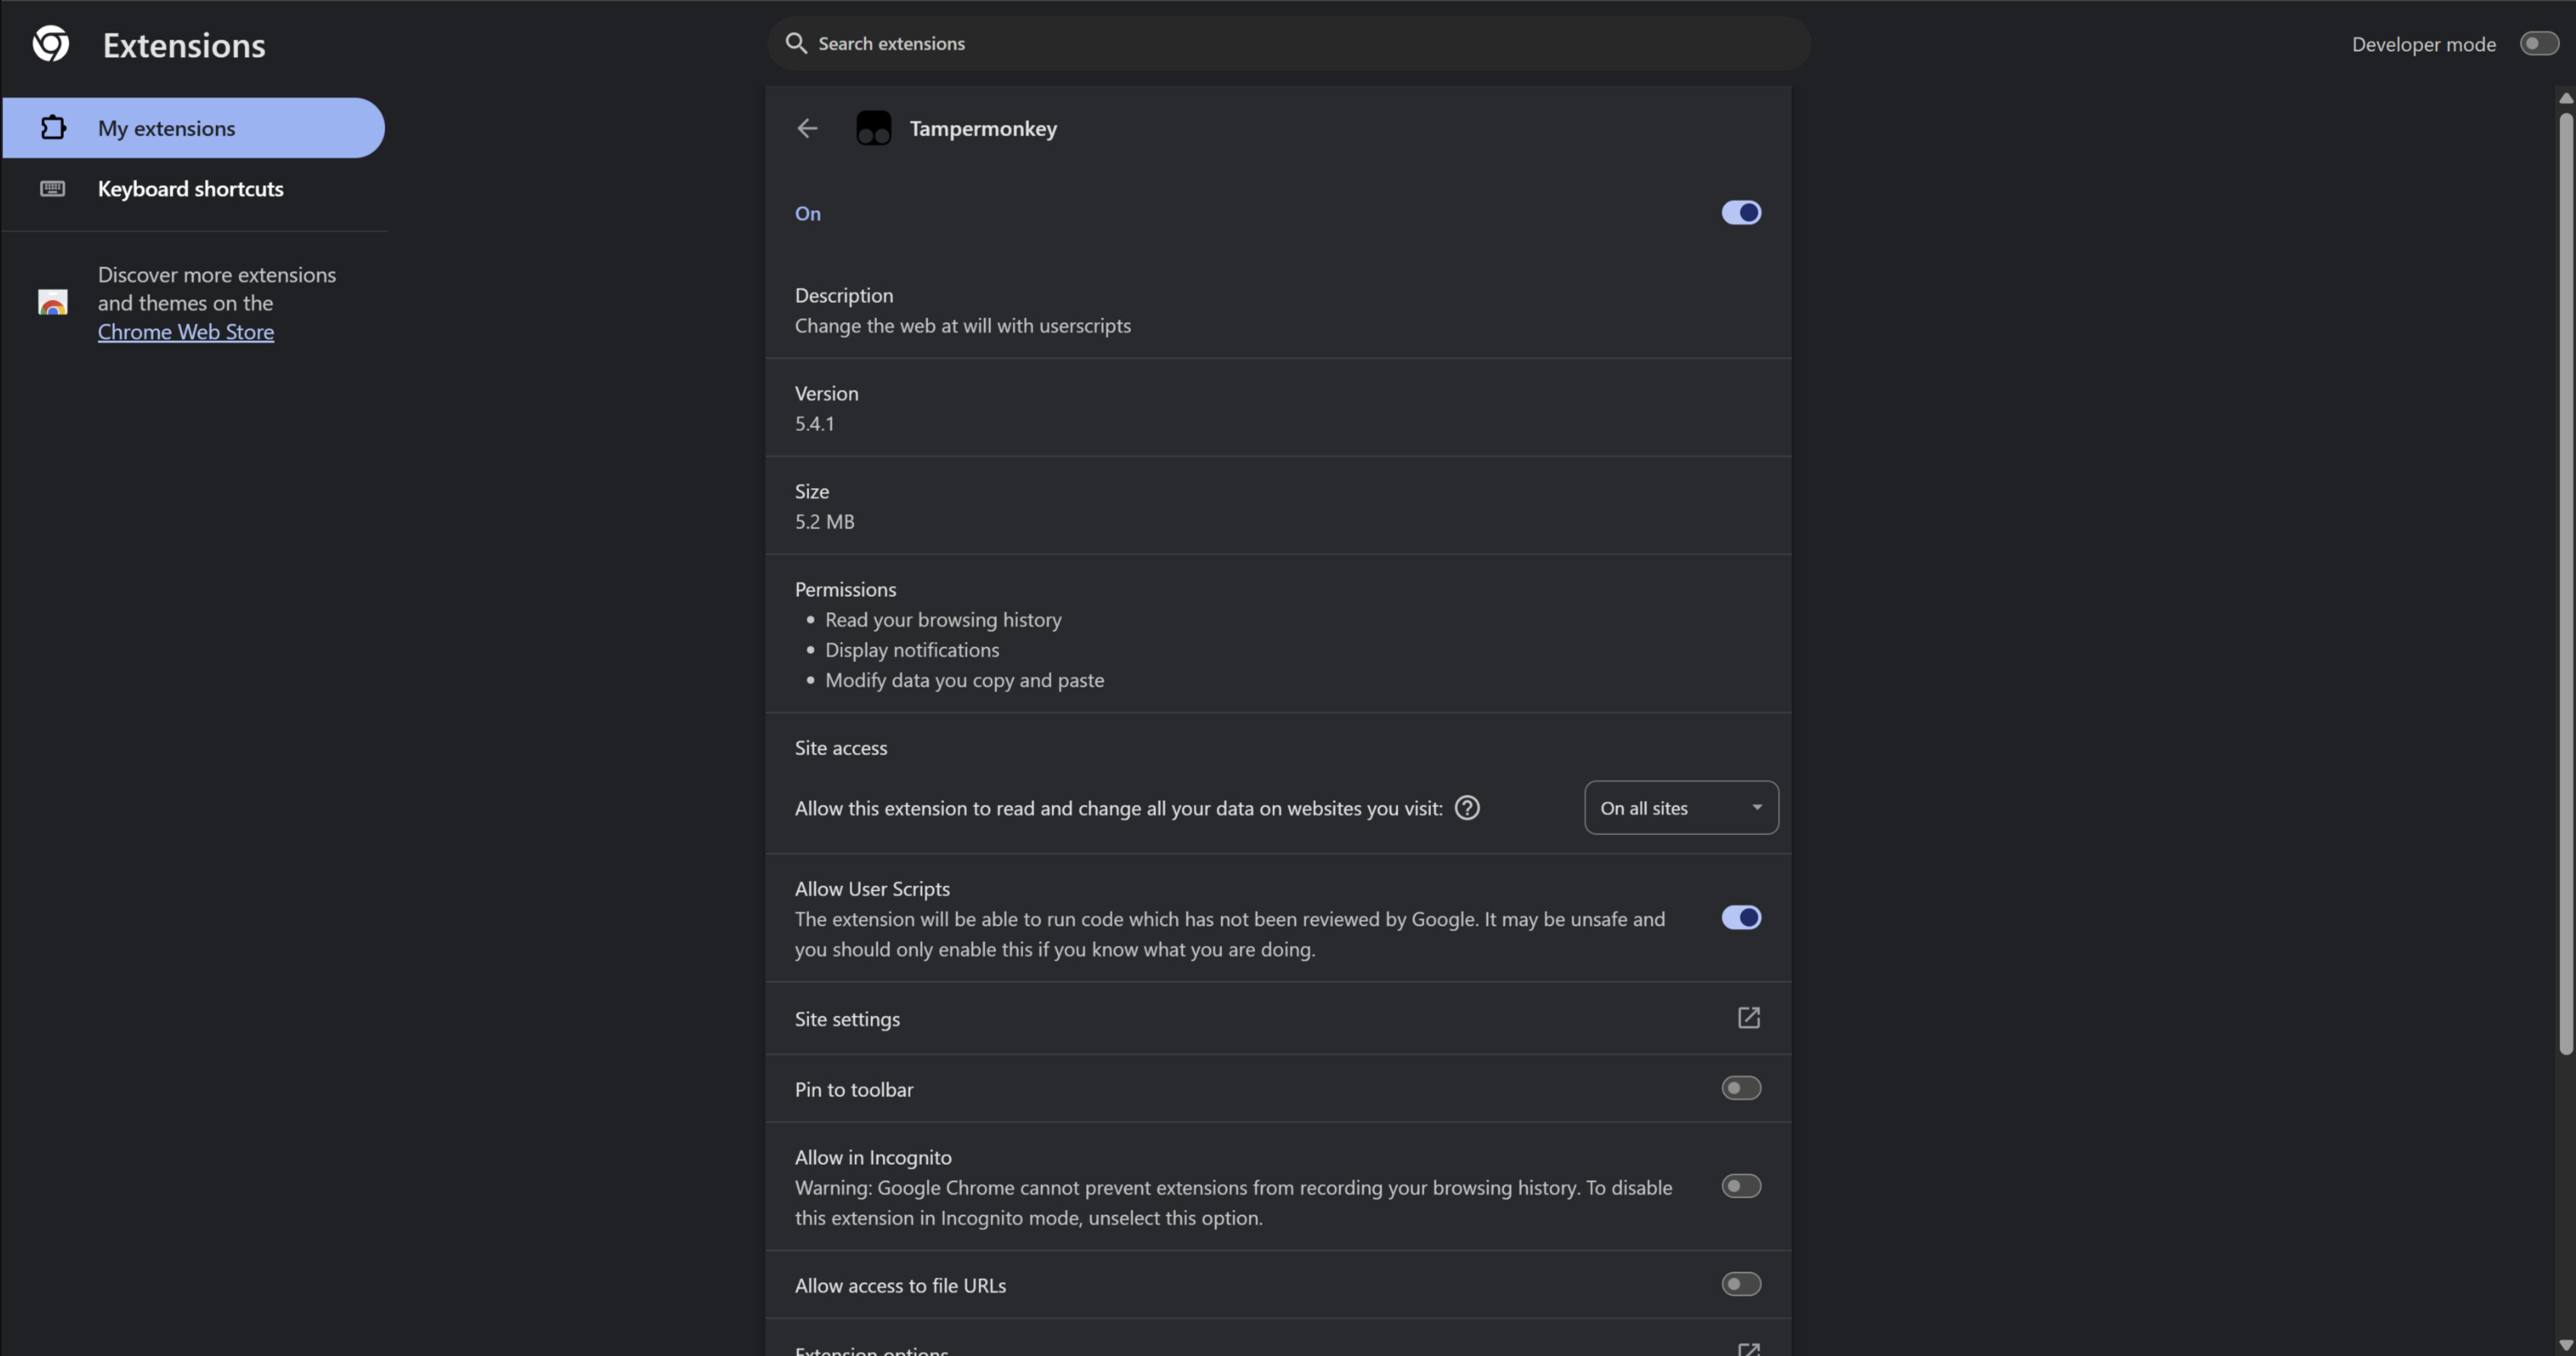Click the puzzle piece My extensions icon
Image resolution: width=2576 pixels, height=1356 pixels.
(x=53, y=128)
